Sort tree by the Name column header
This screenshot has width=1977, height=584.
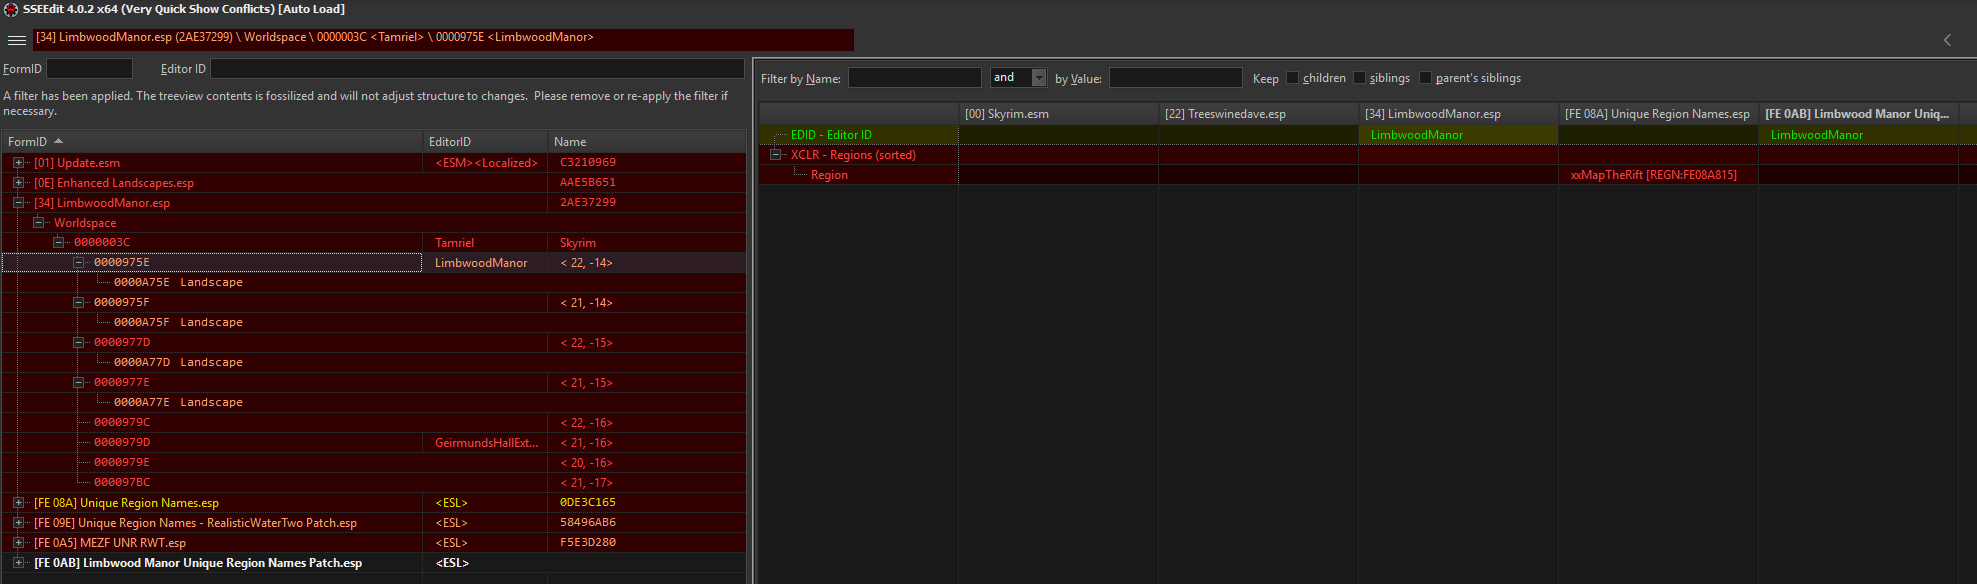647,142
